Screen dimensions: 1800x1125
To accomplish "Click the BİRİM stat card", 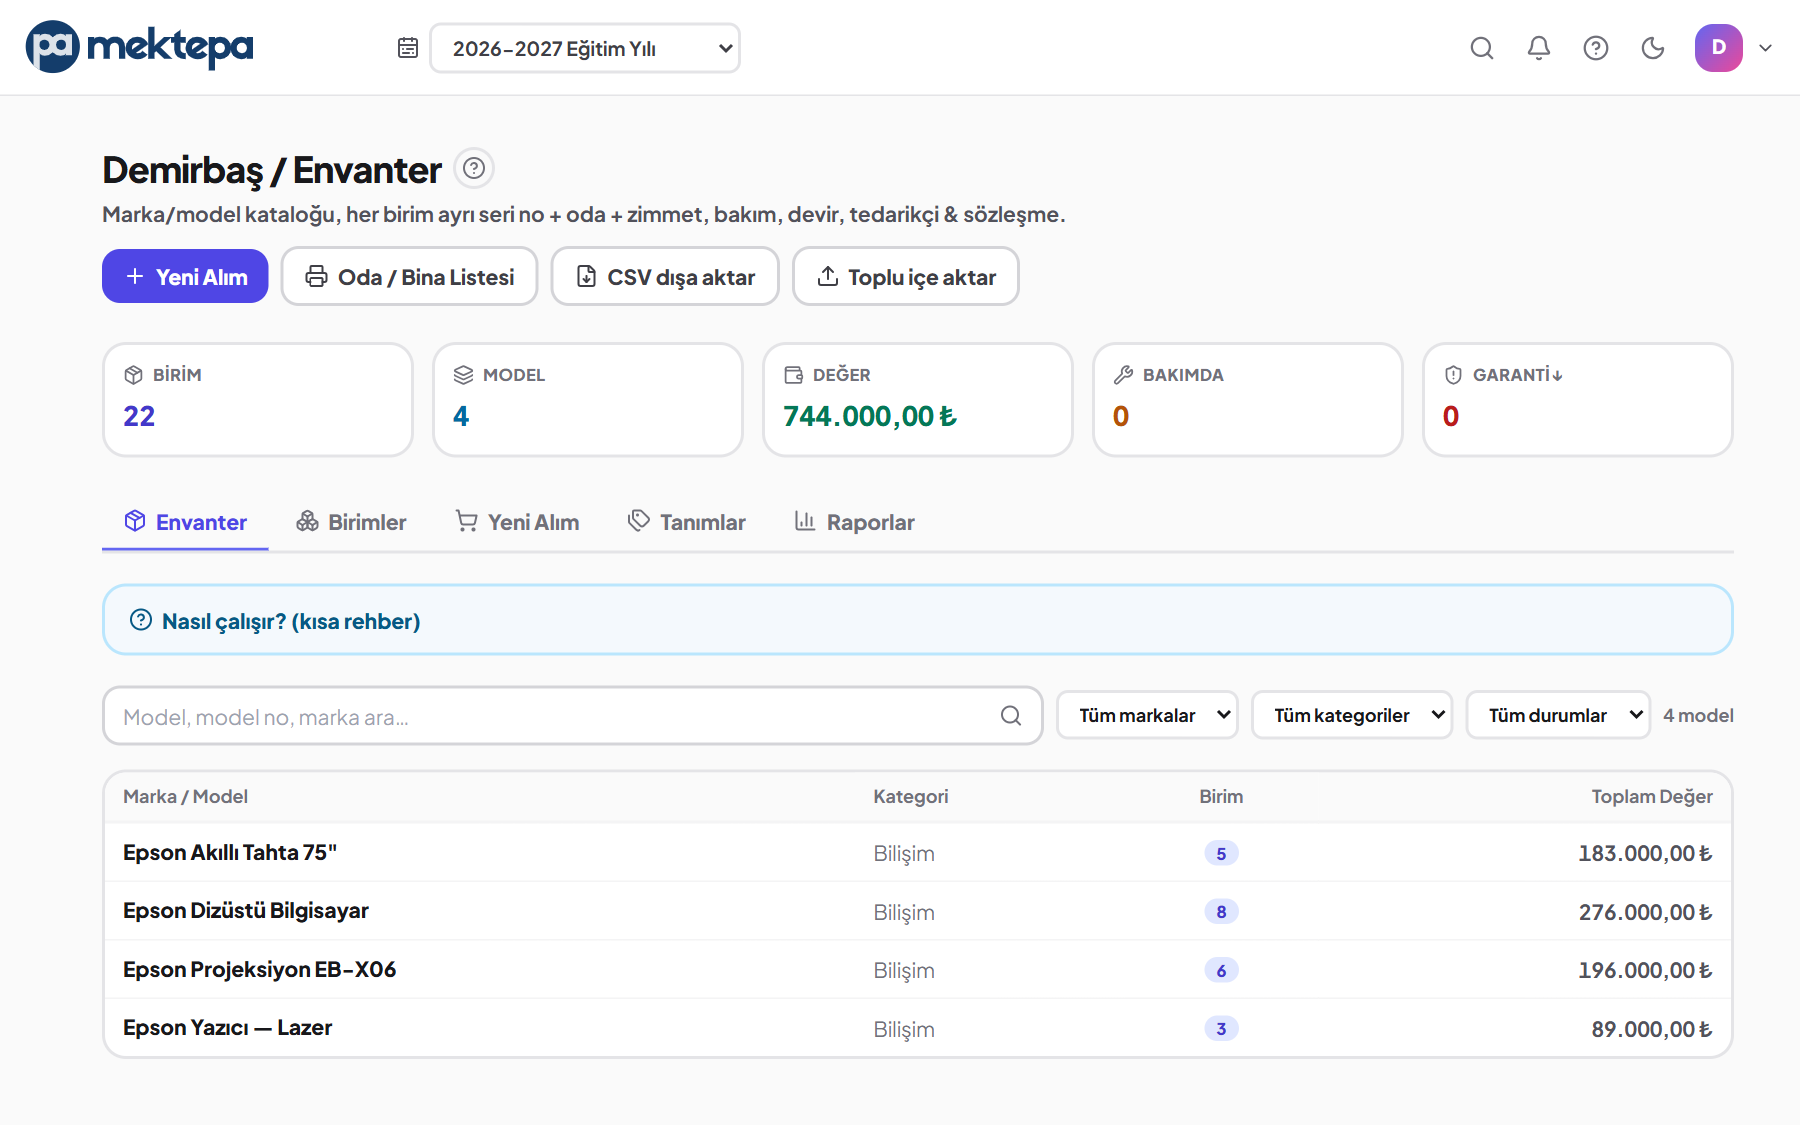I will pos(258,400).
